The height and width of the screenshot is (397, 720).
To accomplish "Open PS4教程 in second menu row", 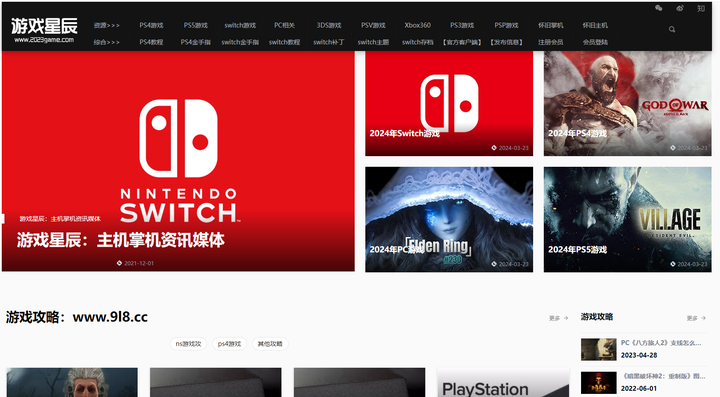I will click(151, 42).
